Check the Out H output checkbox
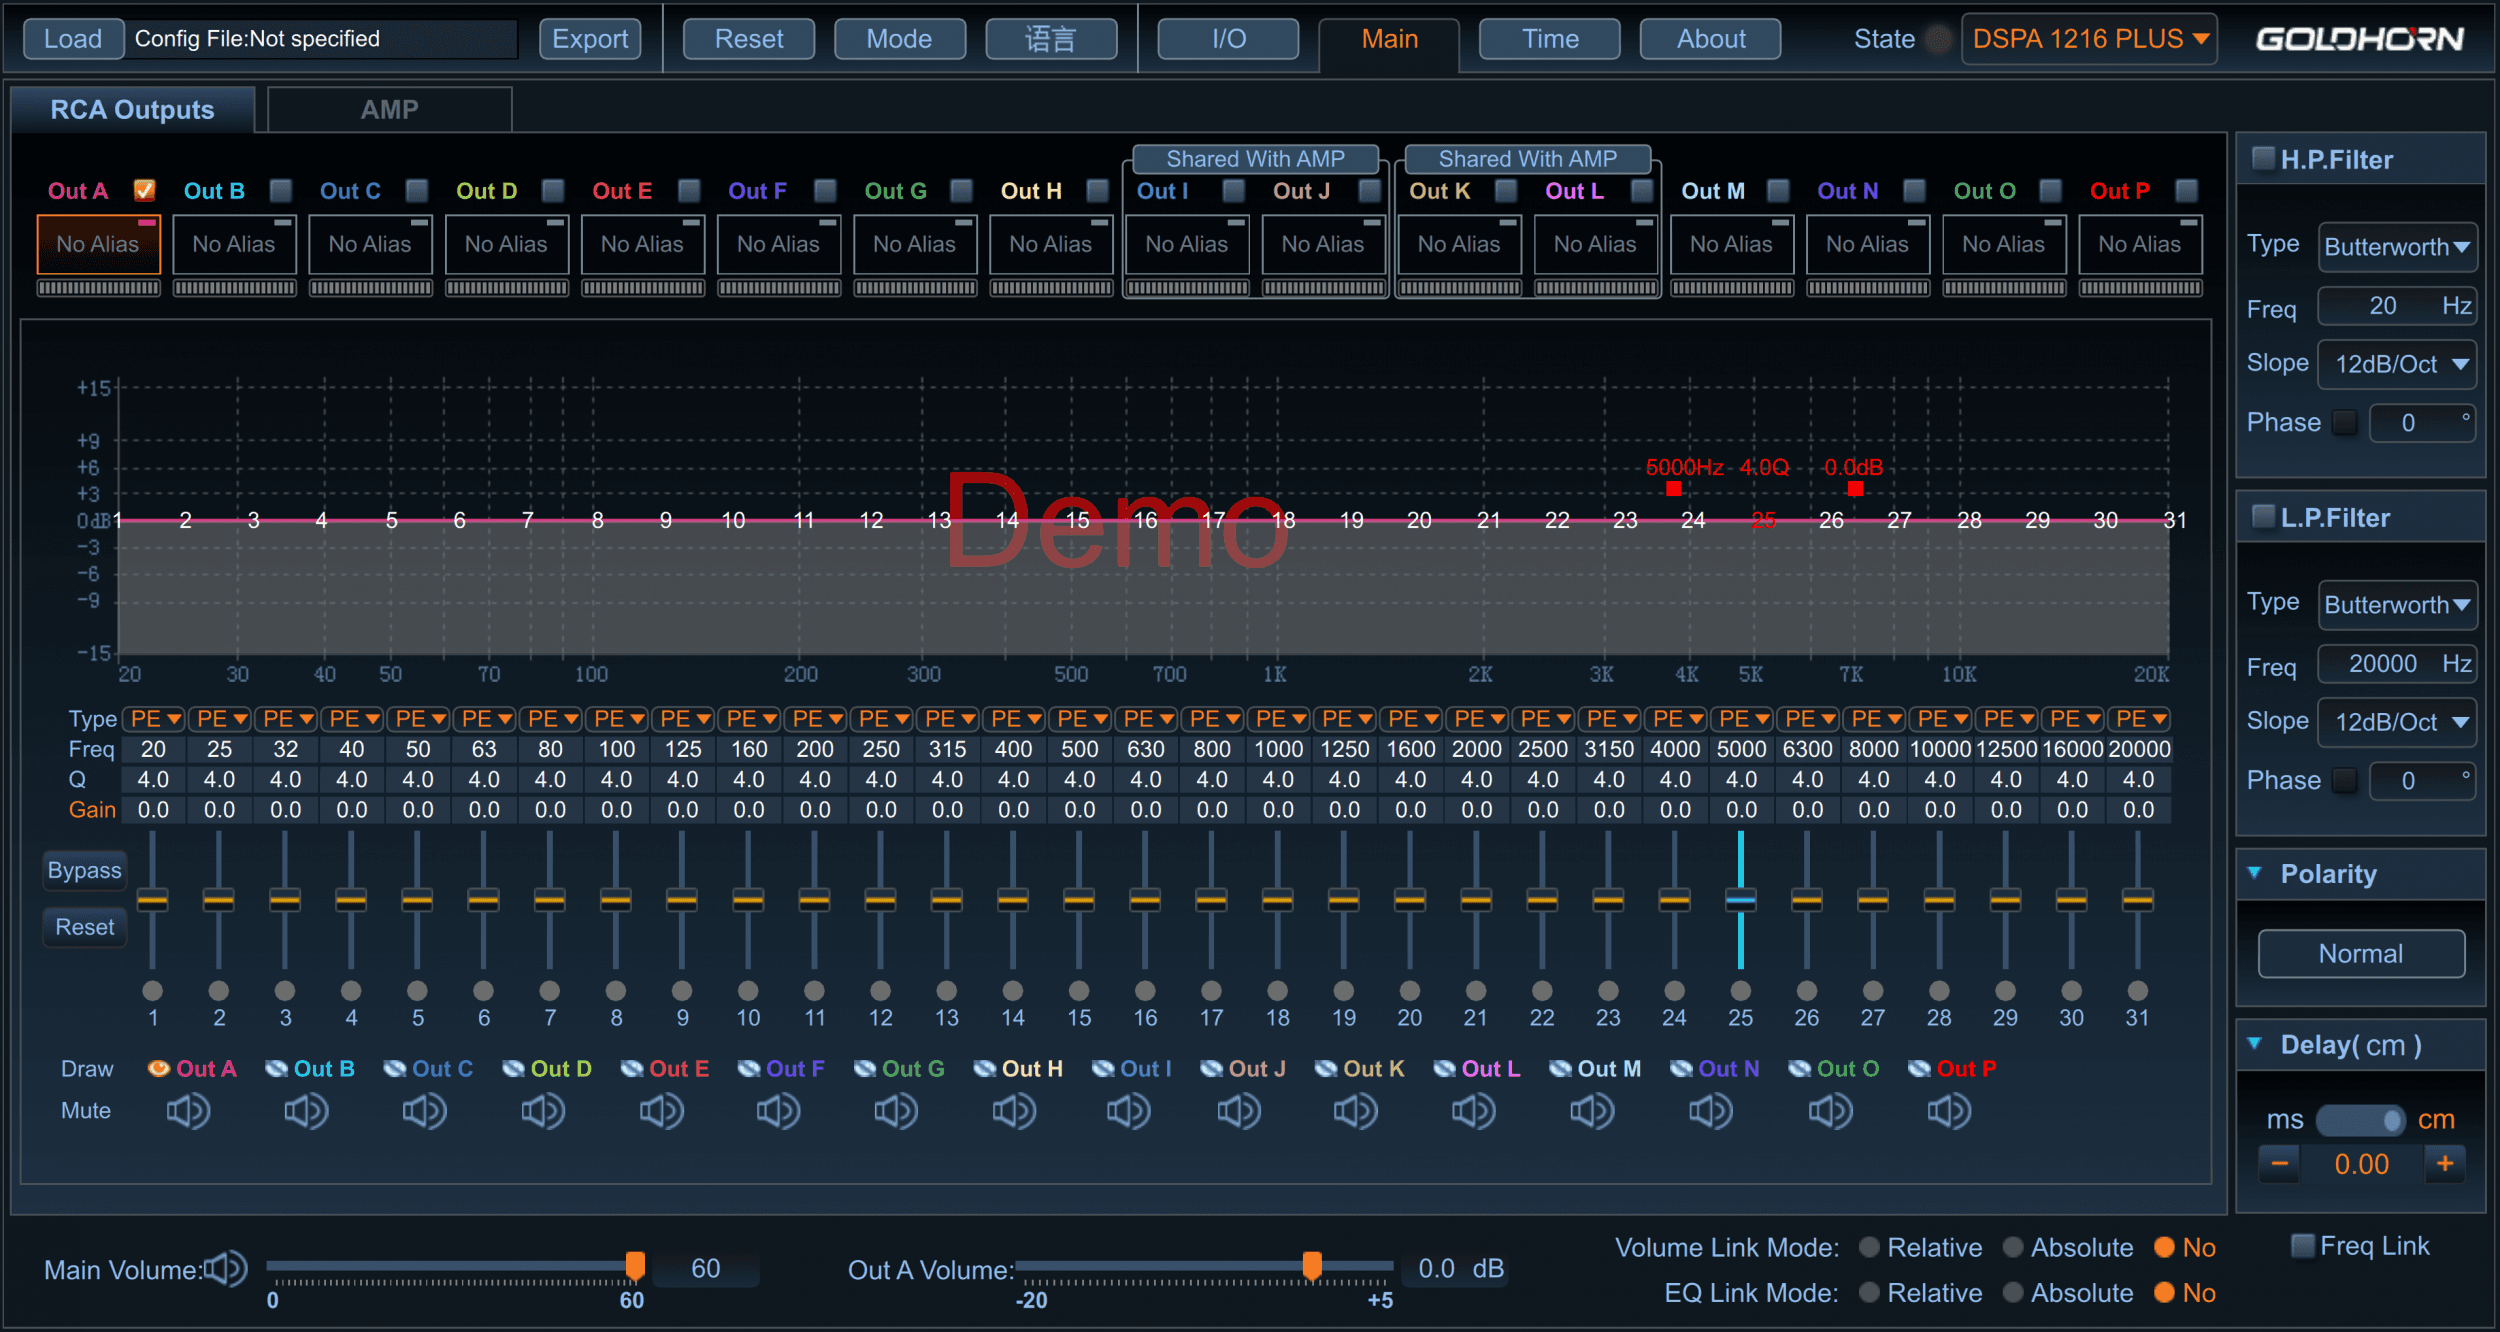This screenshot has height=1332, width=2500. click(1098, 190)
